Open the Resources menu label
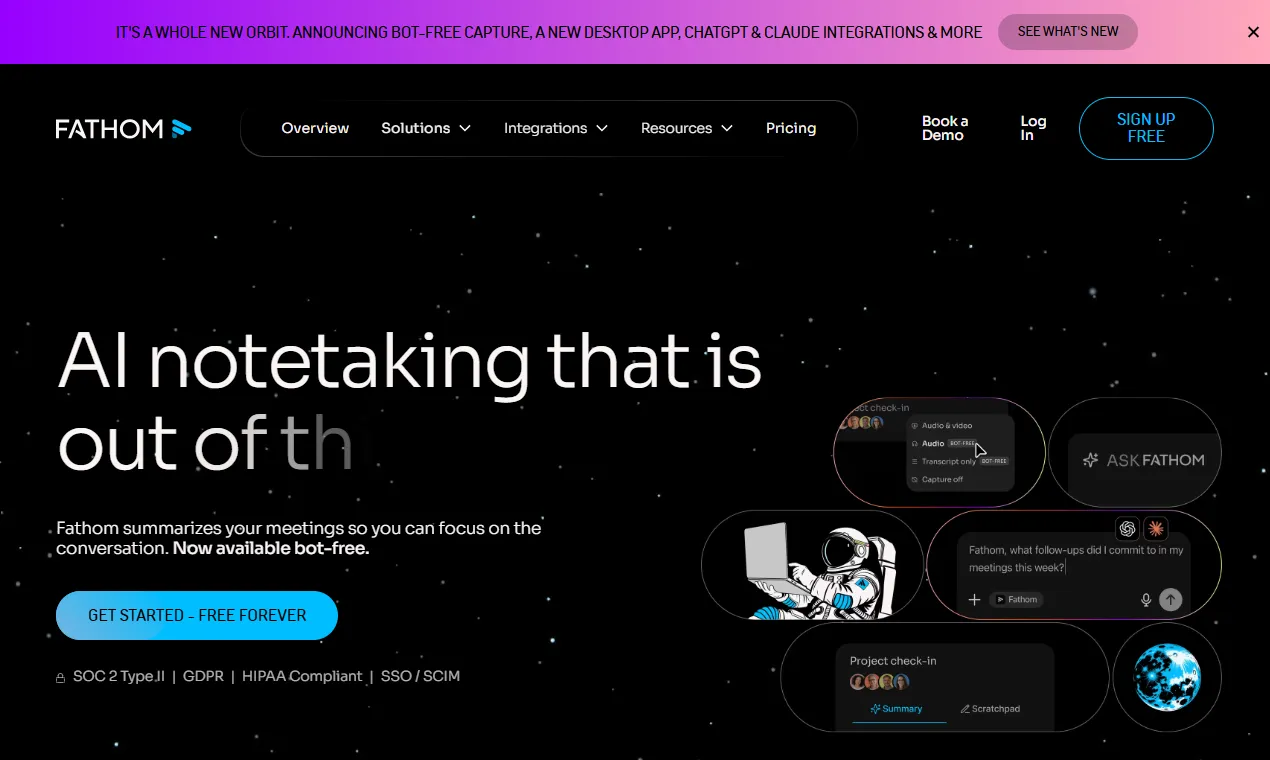Screen dimensions: 1270x760 pyautogui.click(x=676, y=128)
